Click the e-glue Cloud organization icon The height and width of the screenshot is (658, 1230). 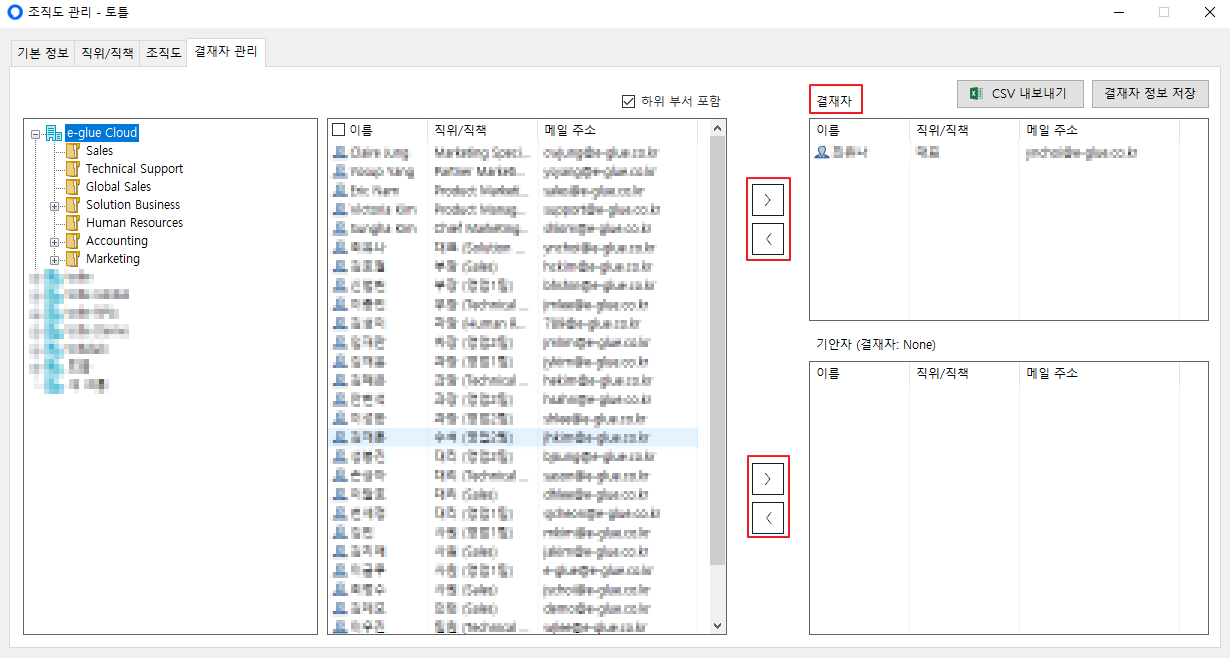54,133
